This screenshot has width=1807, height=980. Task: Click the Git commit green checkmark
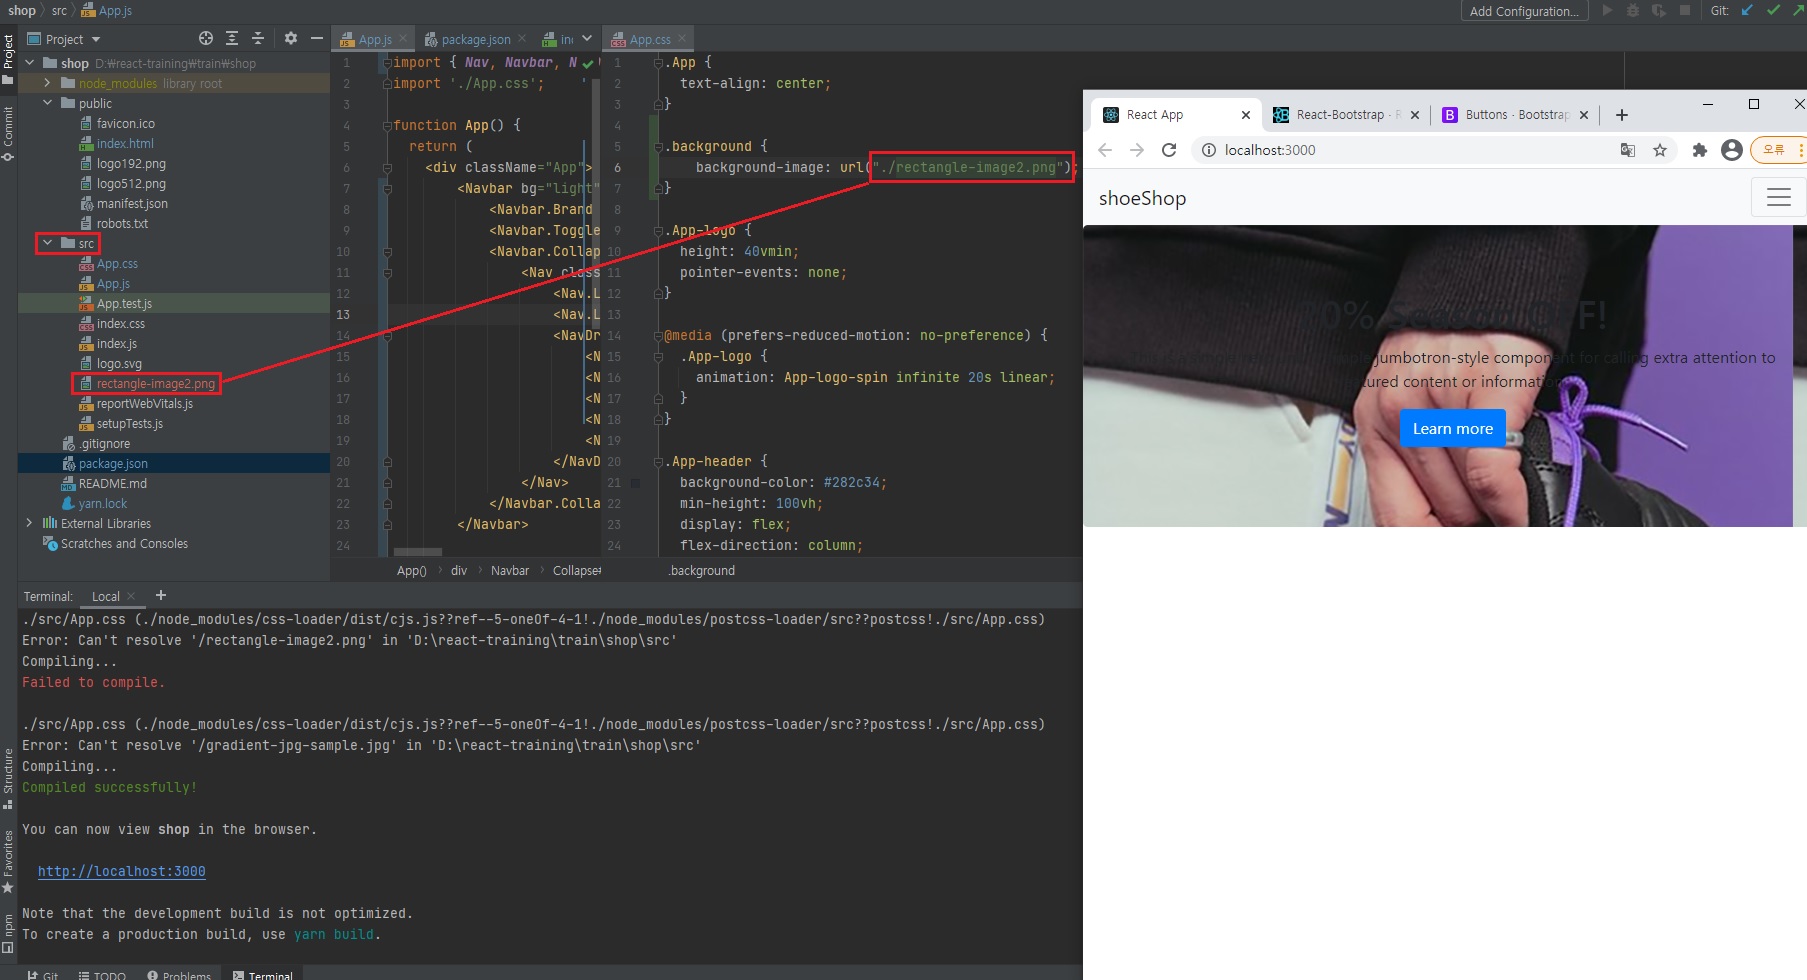[1773, 11]
